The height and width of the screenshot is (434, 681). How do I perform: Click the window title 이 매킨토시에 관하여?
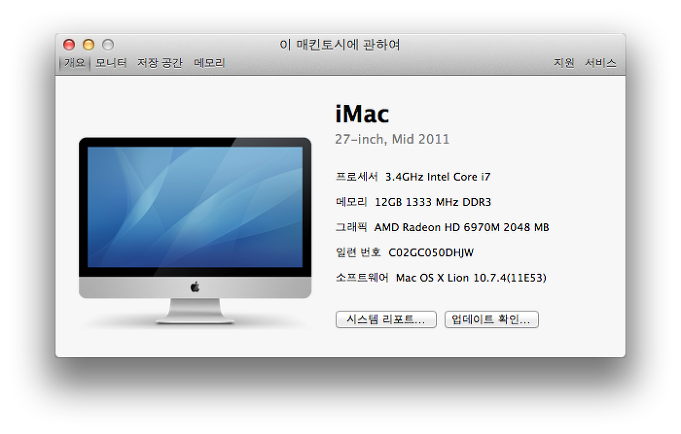click(x=340, y=45)
